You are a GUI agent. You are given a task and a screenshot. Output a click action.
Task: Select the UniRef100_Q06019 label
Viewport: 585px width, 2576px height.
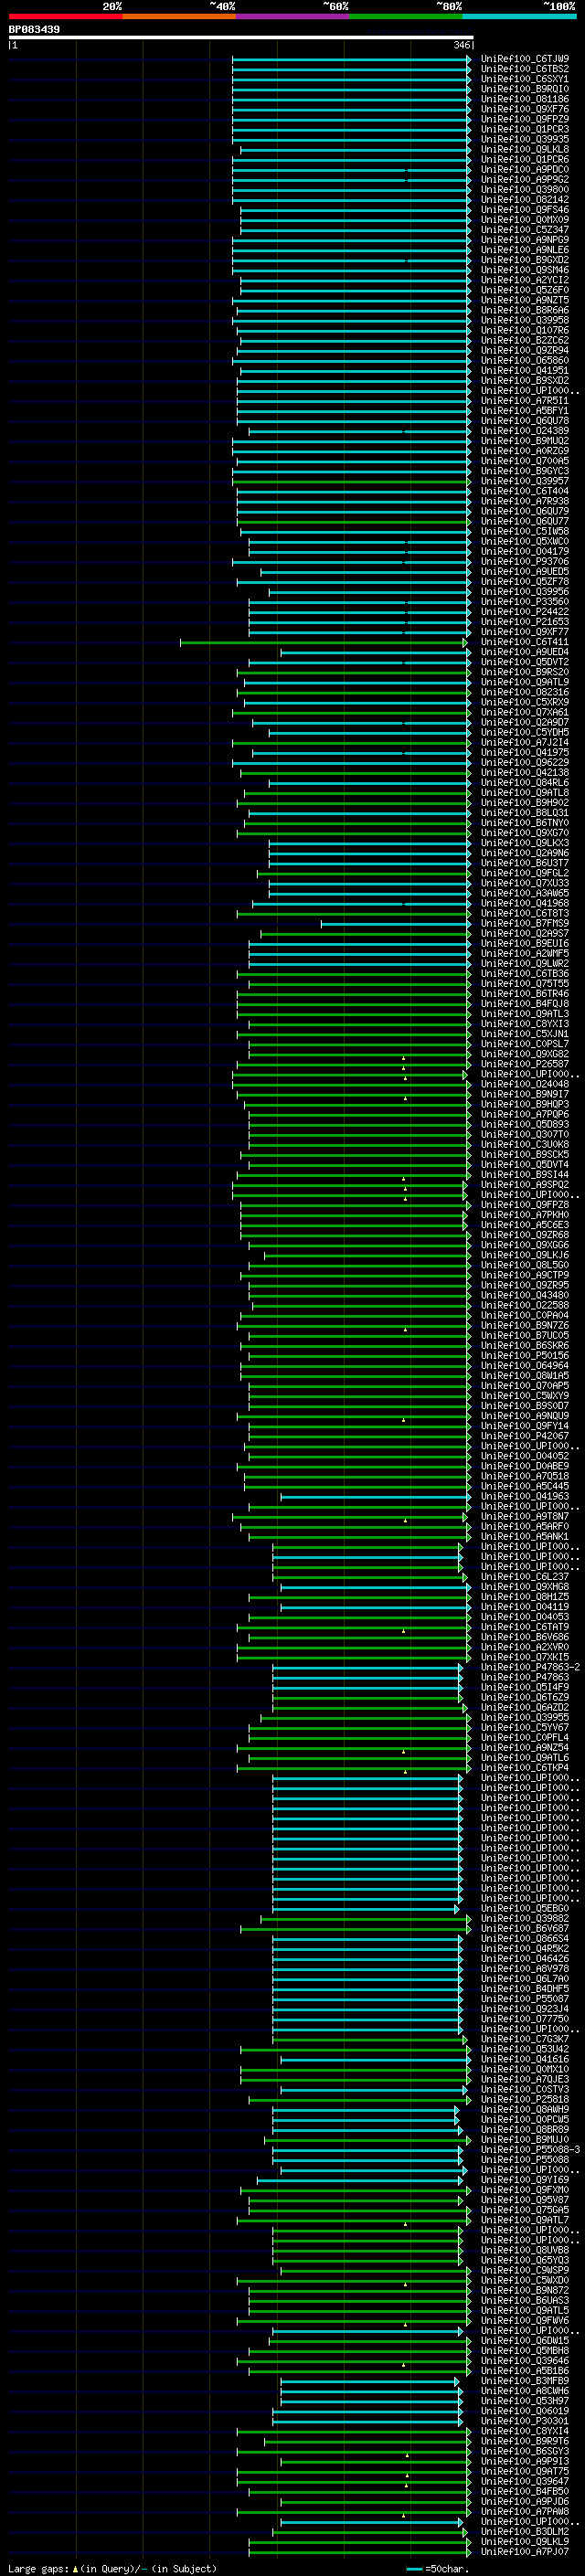(x=525, y=2411)
